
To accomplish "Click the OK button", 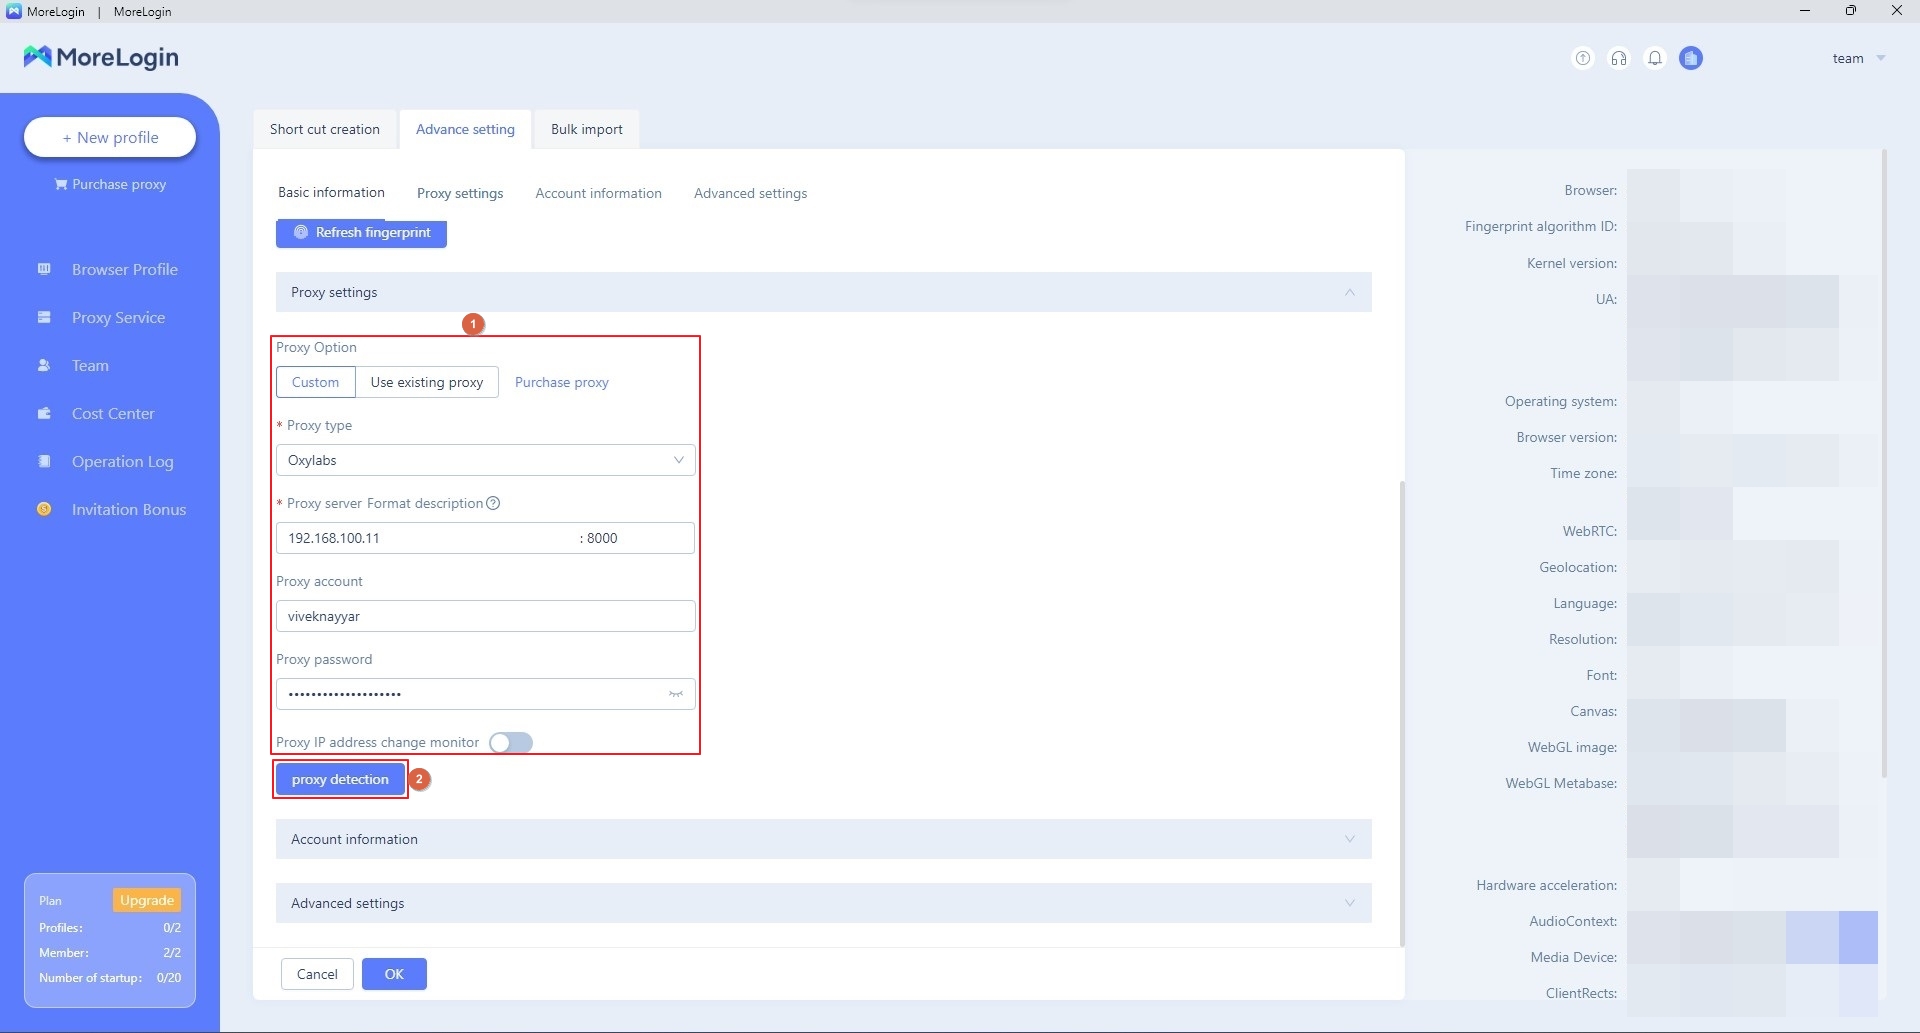I will click(x=394, y=974).
